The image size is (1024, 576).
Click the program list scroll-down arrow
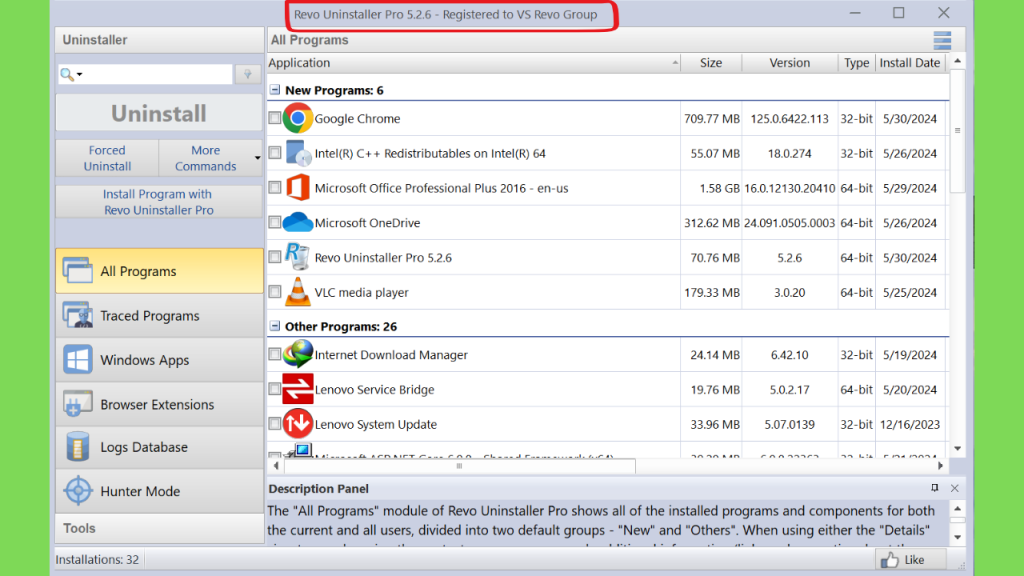[957, 449]
